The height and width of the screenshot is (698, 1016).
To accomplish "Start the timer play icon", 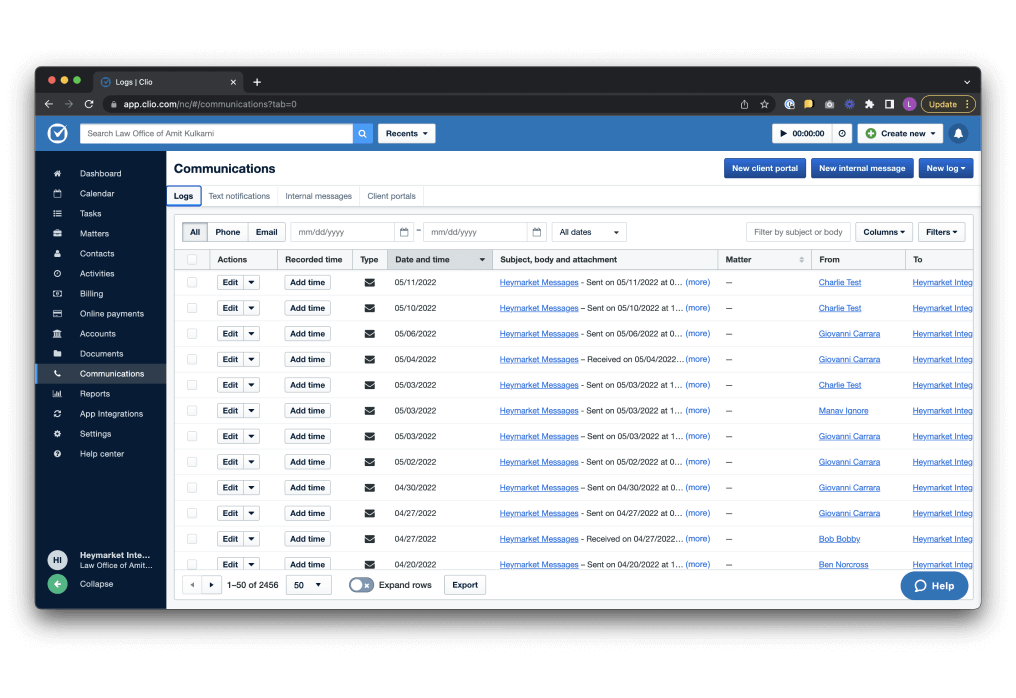I will pyautogui.click(x=783, y=134).
